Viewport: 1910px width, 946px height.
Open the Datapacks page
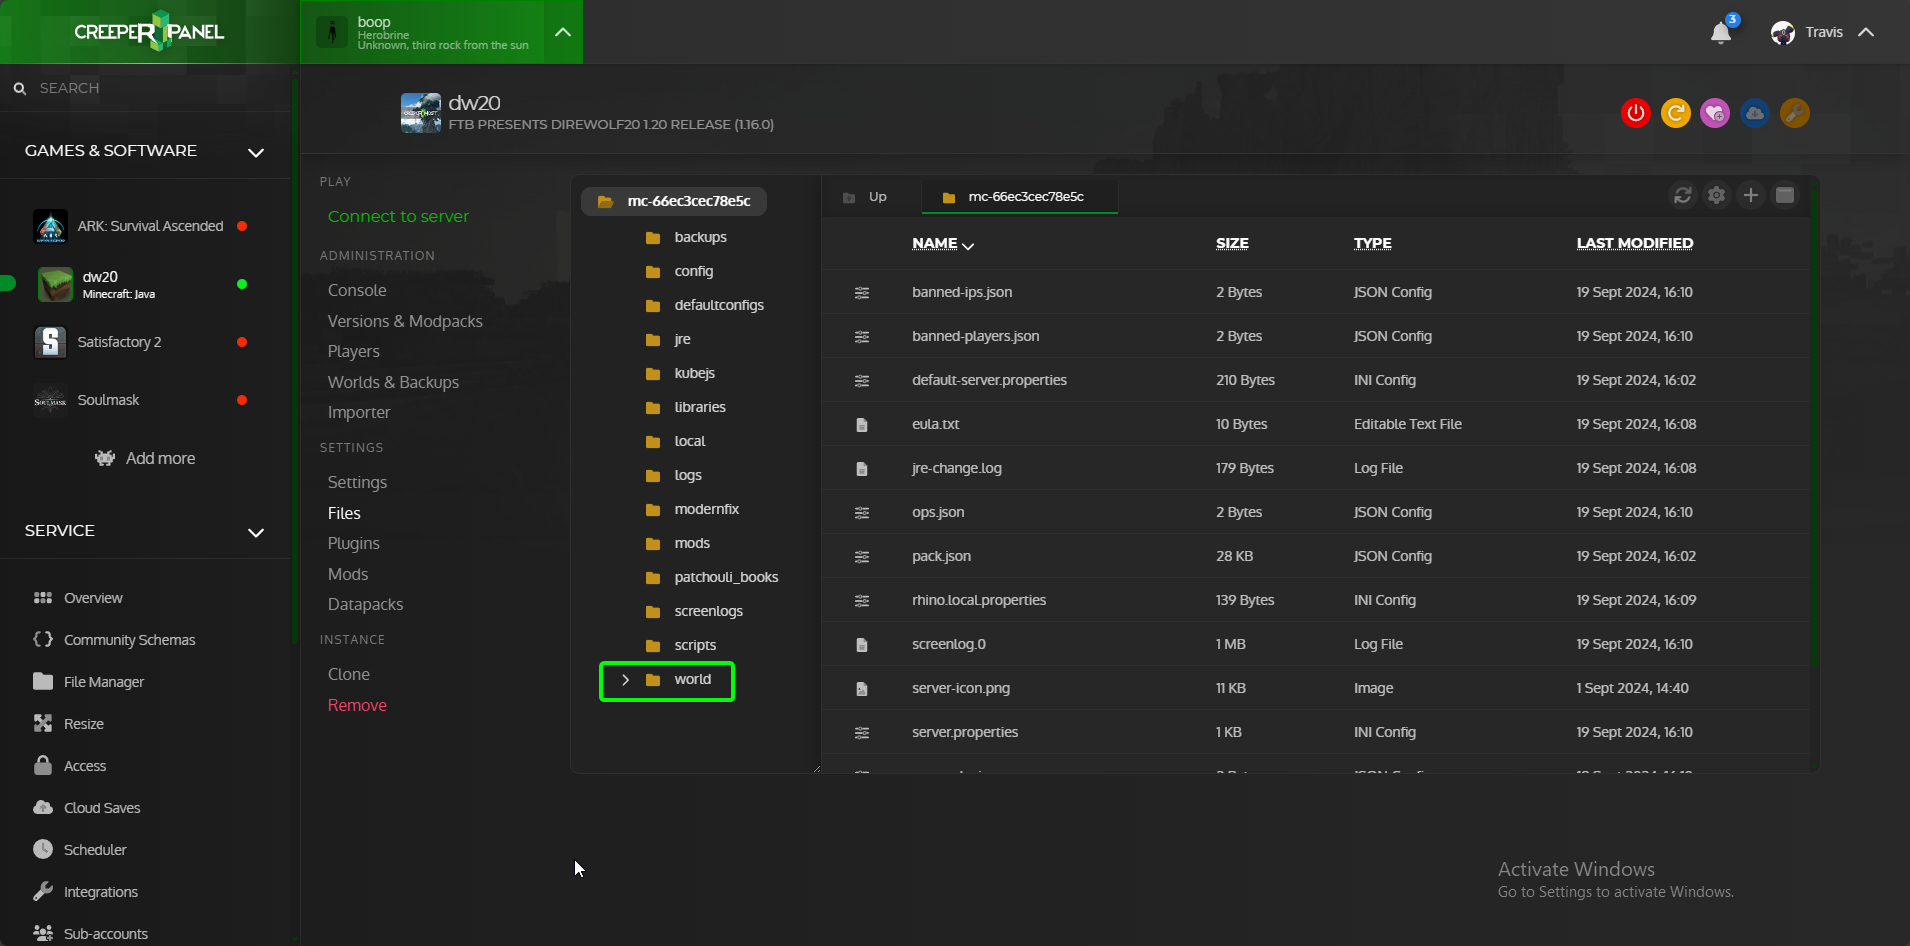coord(365,604)
